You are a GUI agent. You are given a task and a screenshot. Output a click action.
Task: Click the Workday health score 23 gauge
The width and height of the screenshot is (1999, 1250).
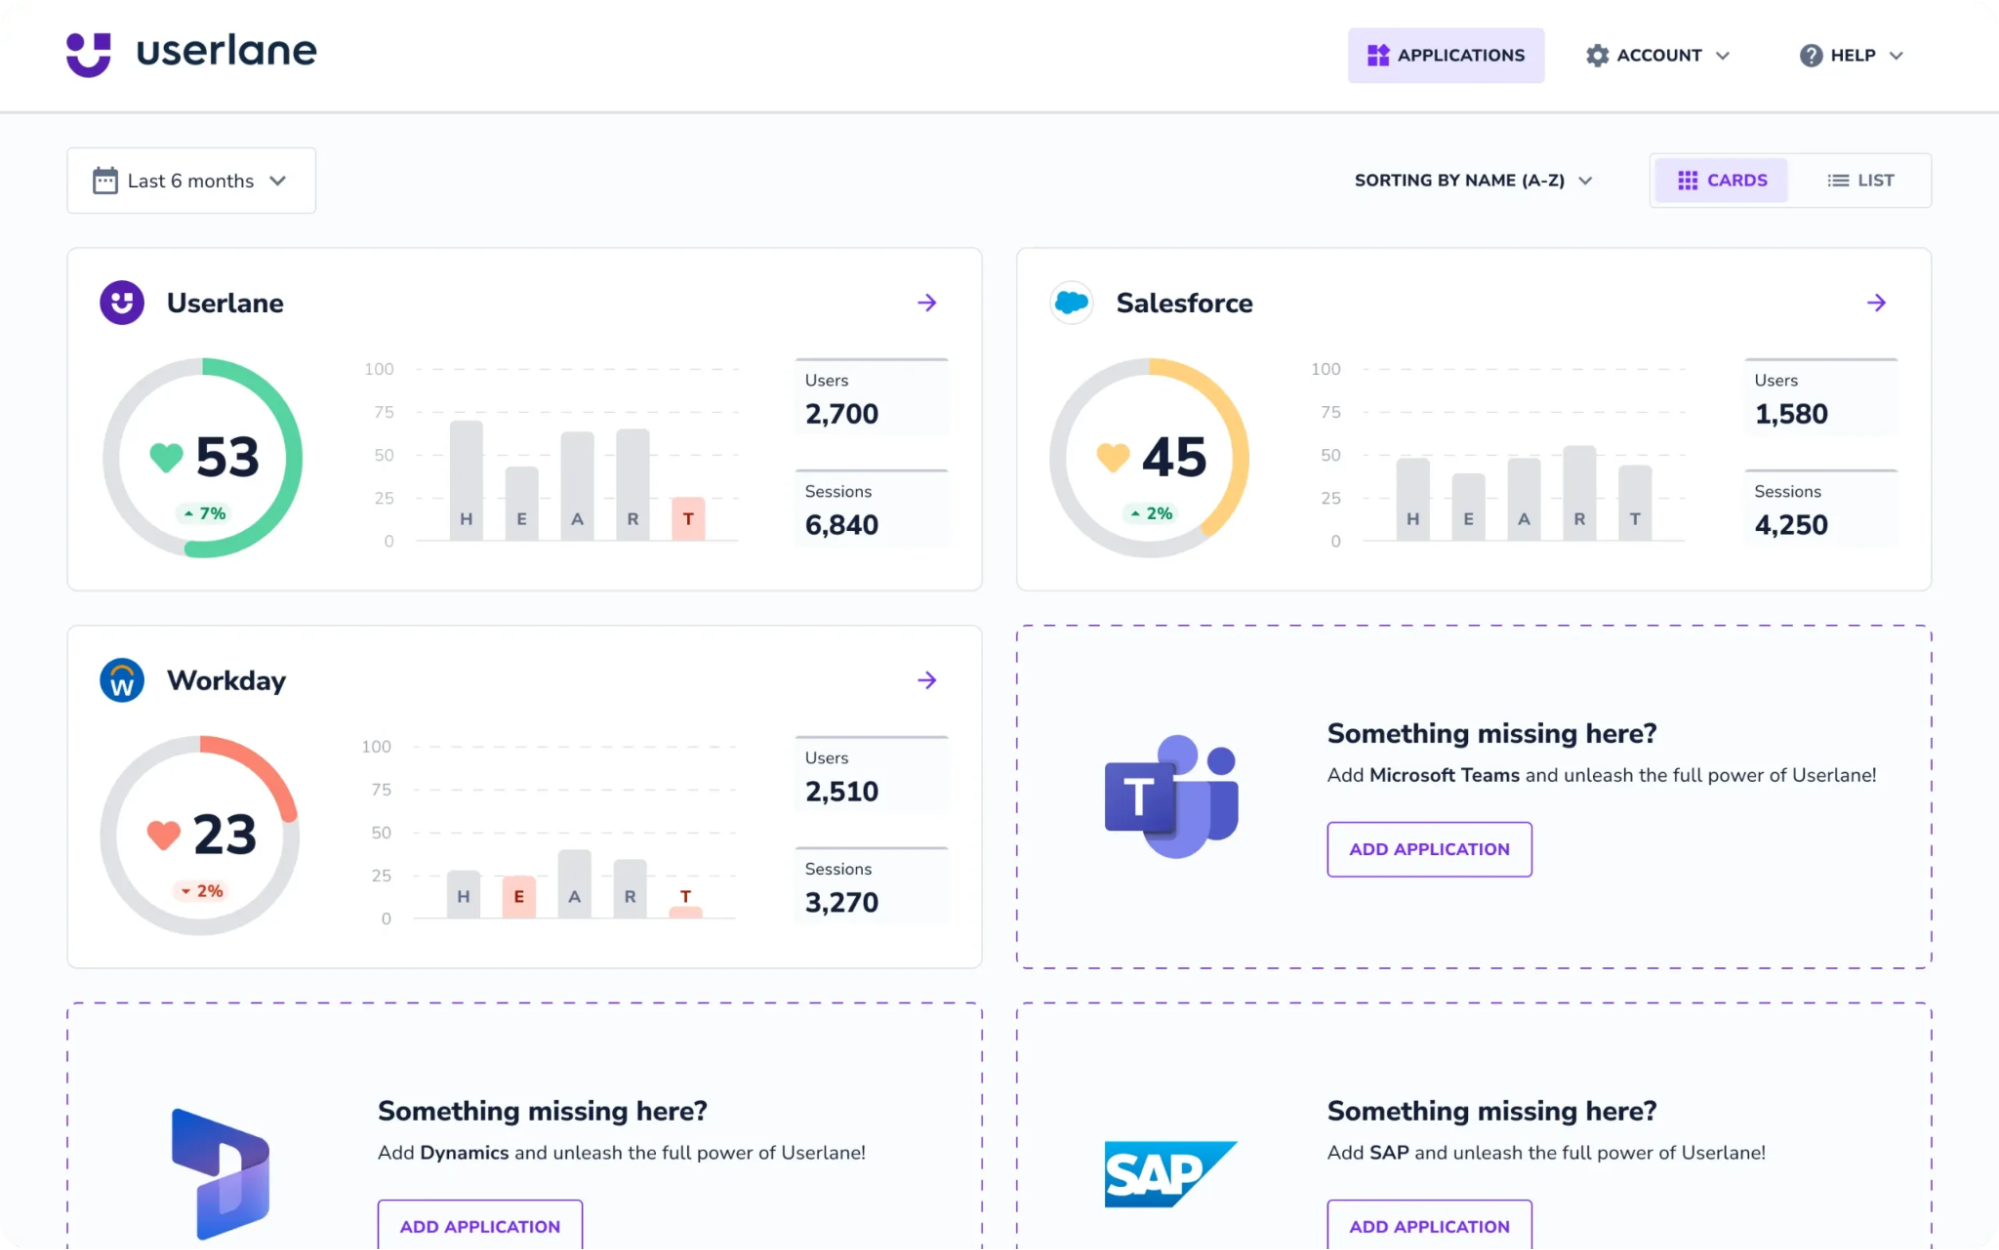200,836
